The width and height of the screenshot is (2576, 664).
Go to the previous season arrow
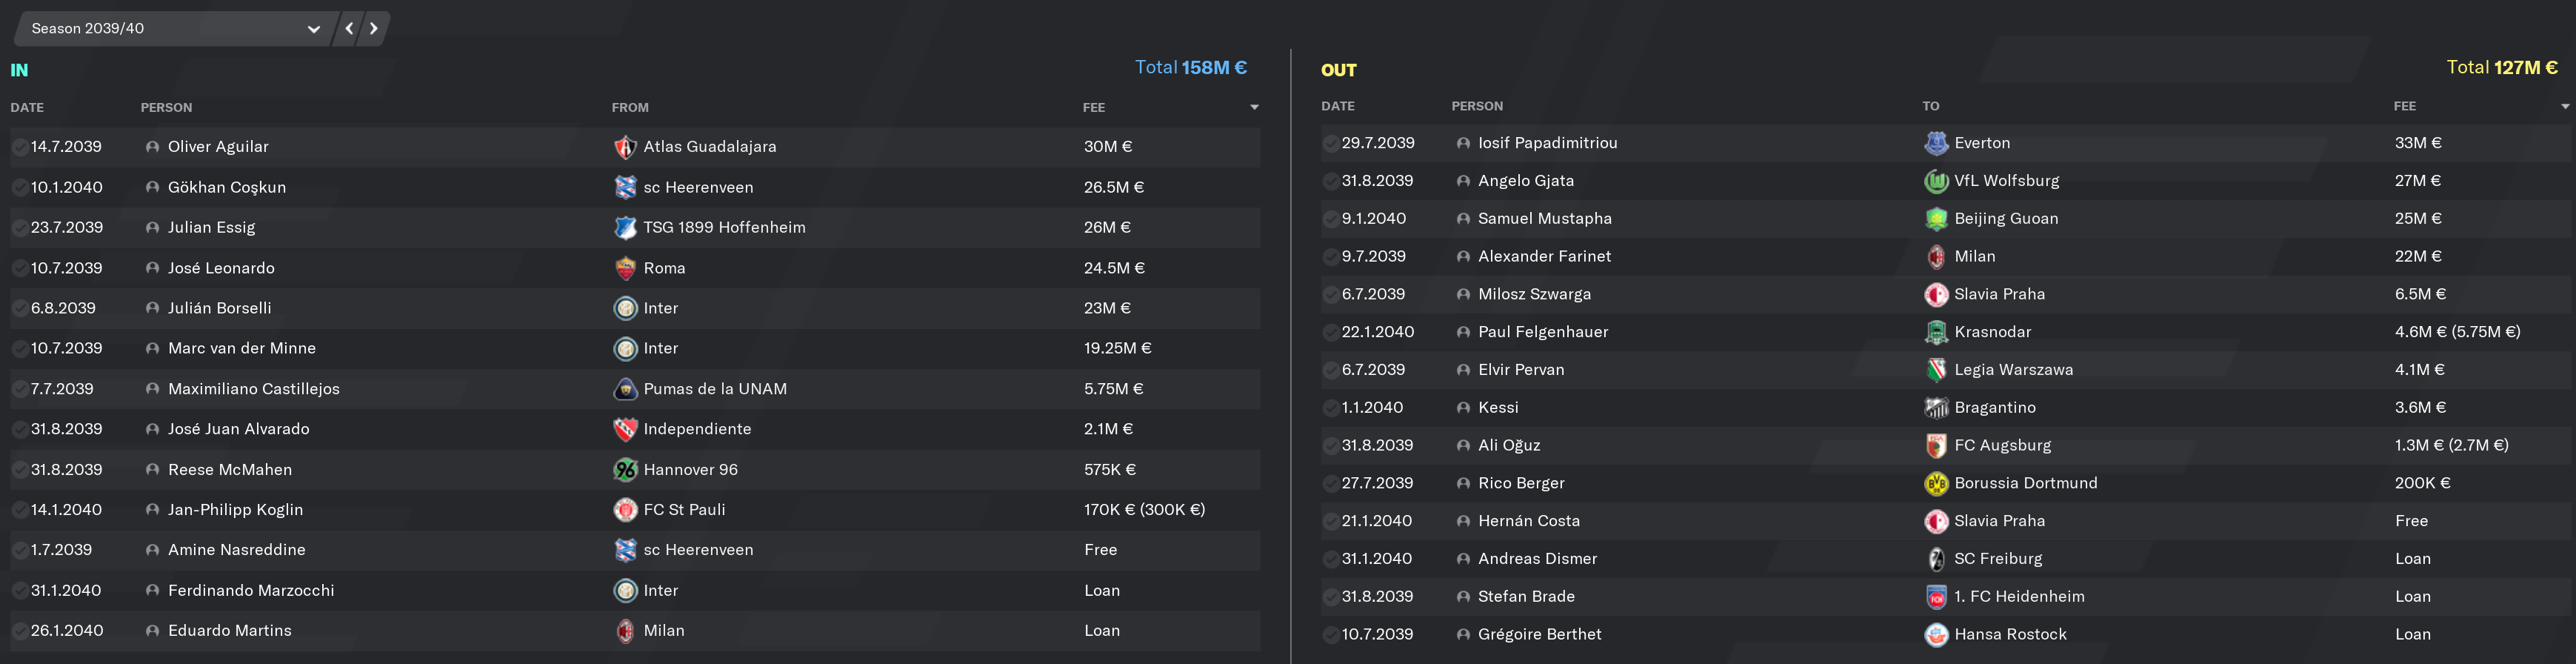pos(349,29)
